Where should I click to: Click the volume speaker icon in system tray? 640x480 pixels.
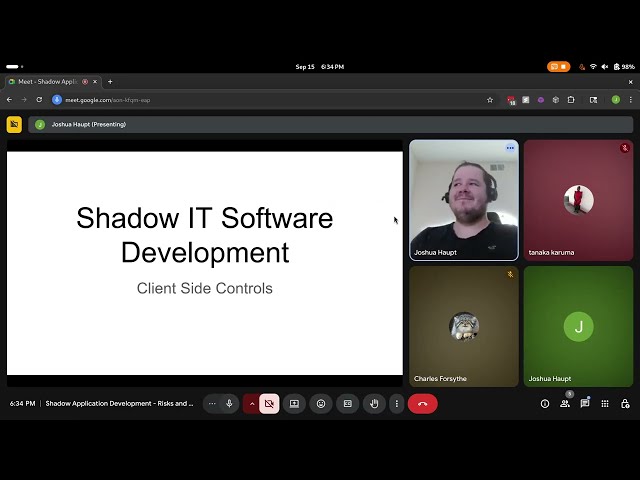[x=604, y=67]
